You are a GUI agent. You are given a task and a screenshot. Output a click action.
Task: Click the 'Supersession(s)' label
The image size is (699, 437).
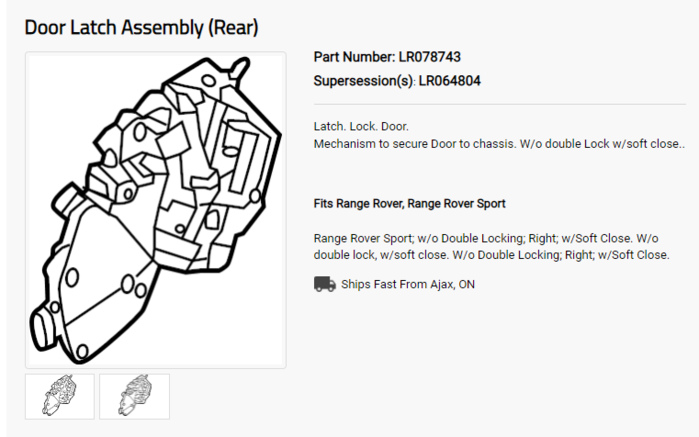point(363,81)
